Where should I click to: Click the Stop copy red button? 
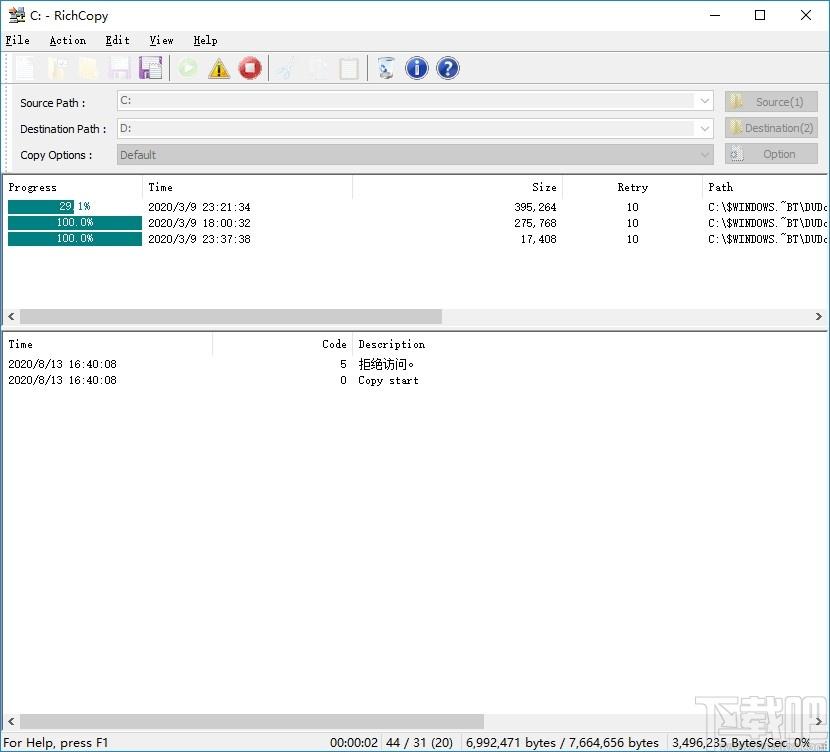coord(250,68)
